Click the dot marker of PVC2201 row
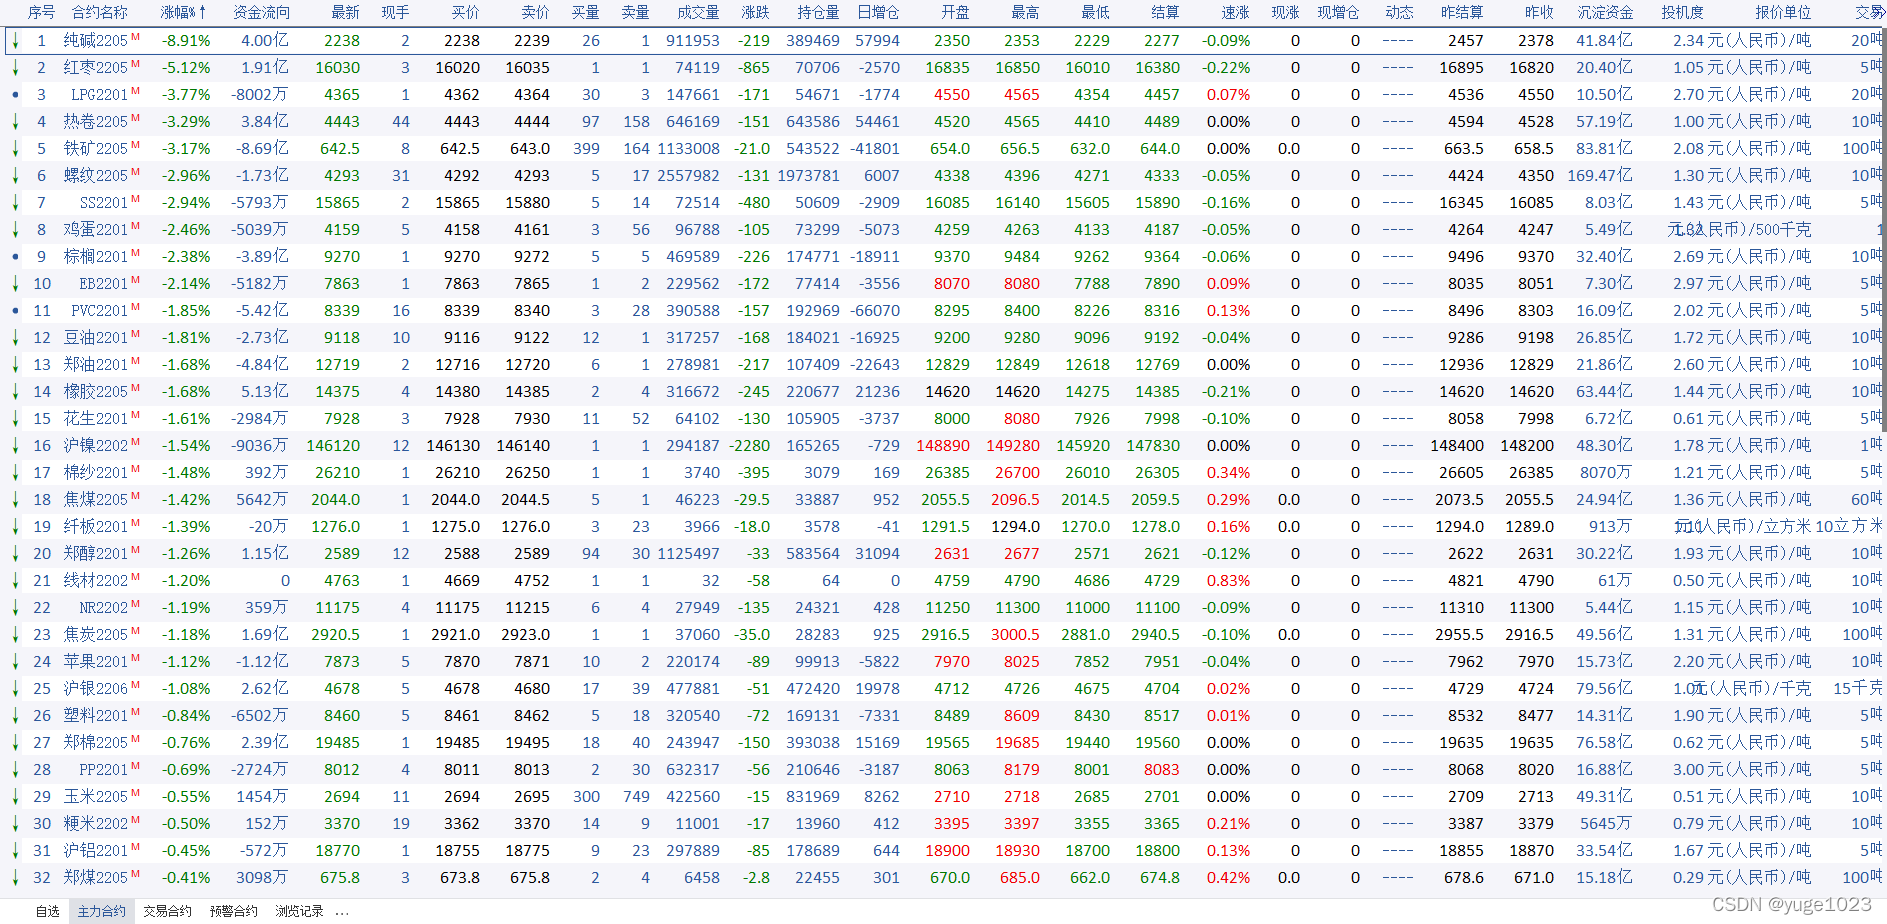Image resolution: width=1887 pixels, height=924 pixels. [x=15, y=311]
